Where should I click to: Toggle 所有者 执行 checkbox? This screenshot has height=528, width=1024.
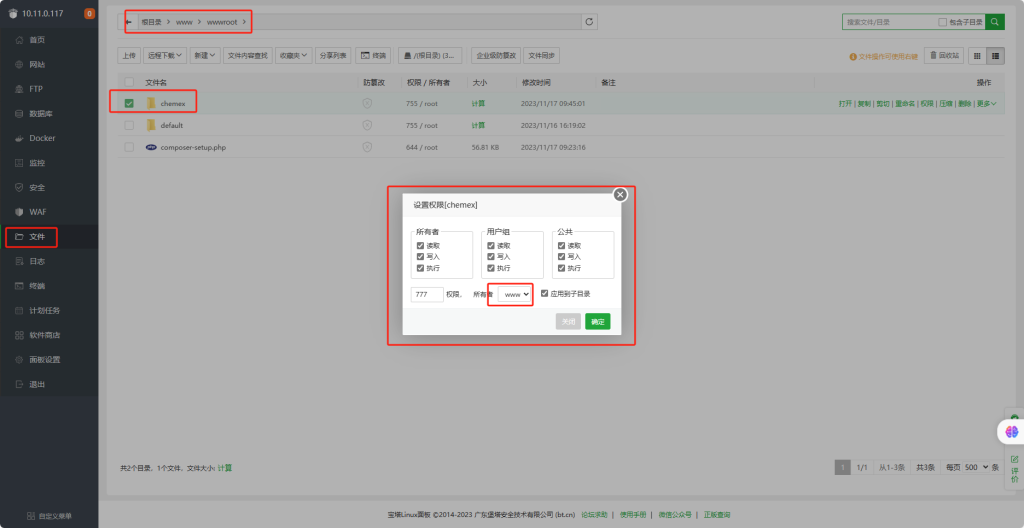421,268
